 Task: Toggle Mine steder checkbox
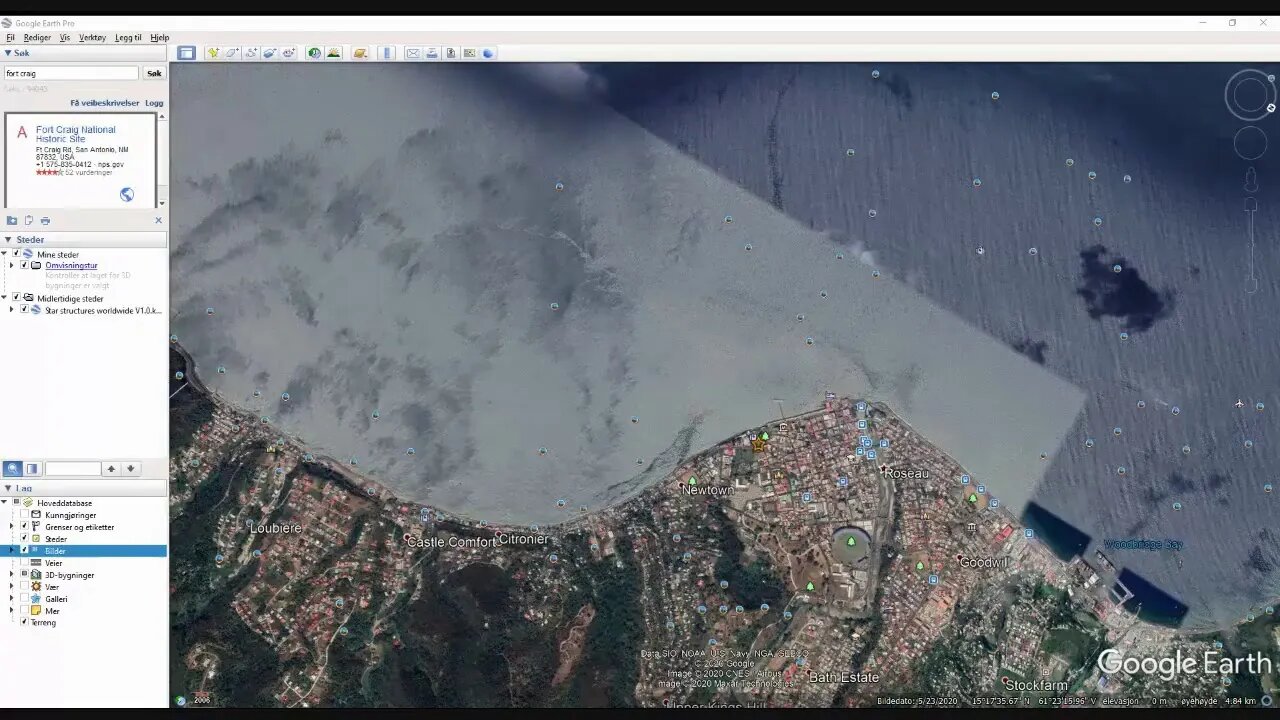[16, 254]
